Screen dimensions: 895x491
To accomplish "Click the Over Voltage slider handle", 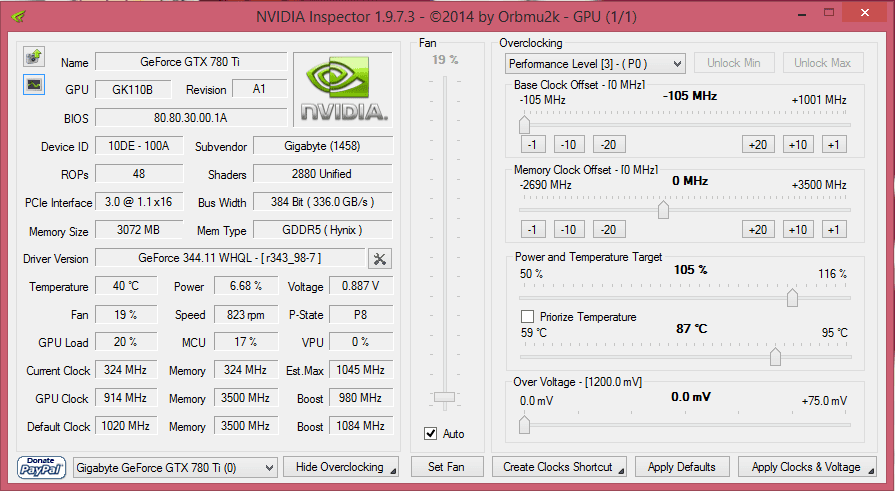I will click(525, 425).
